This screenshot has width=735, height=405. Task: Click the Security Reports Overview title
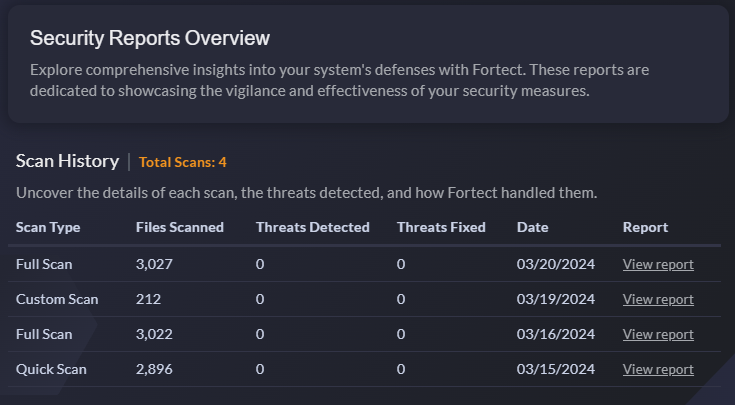point(150,38)
